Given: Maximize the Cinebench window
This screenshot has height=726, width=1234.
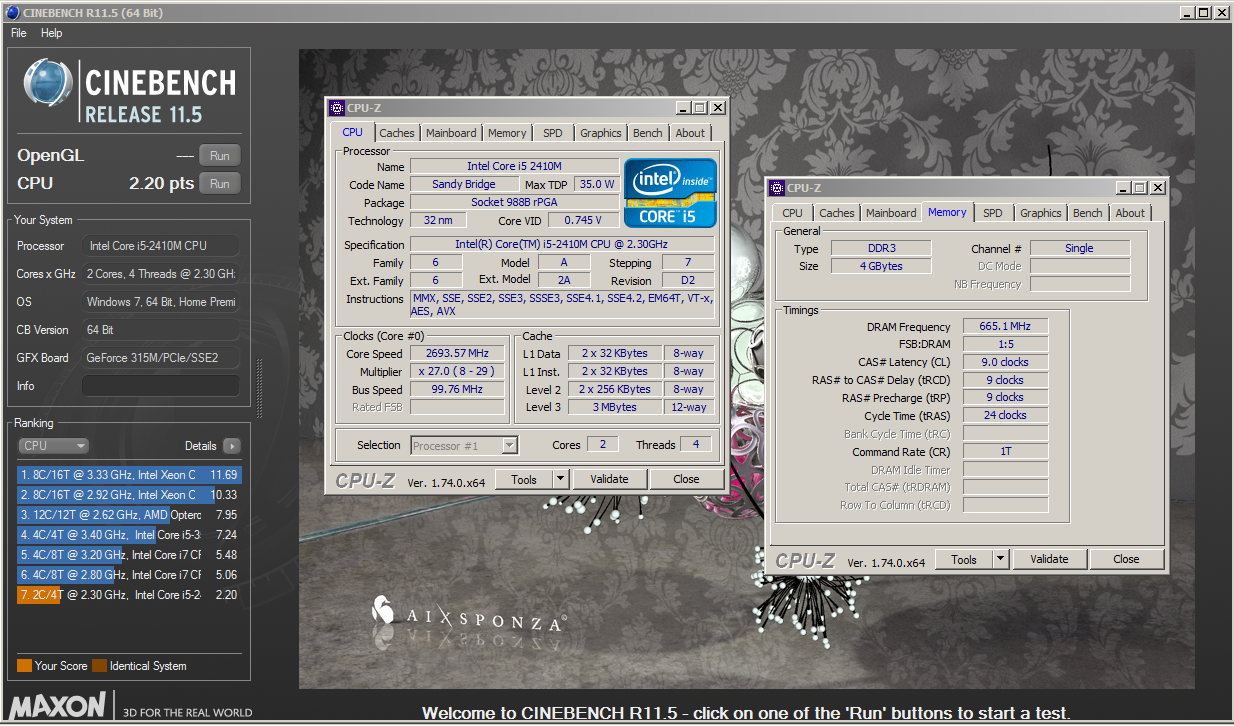Looking at the screenshot, I should click(1204, 12).
